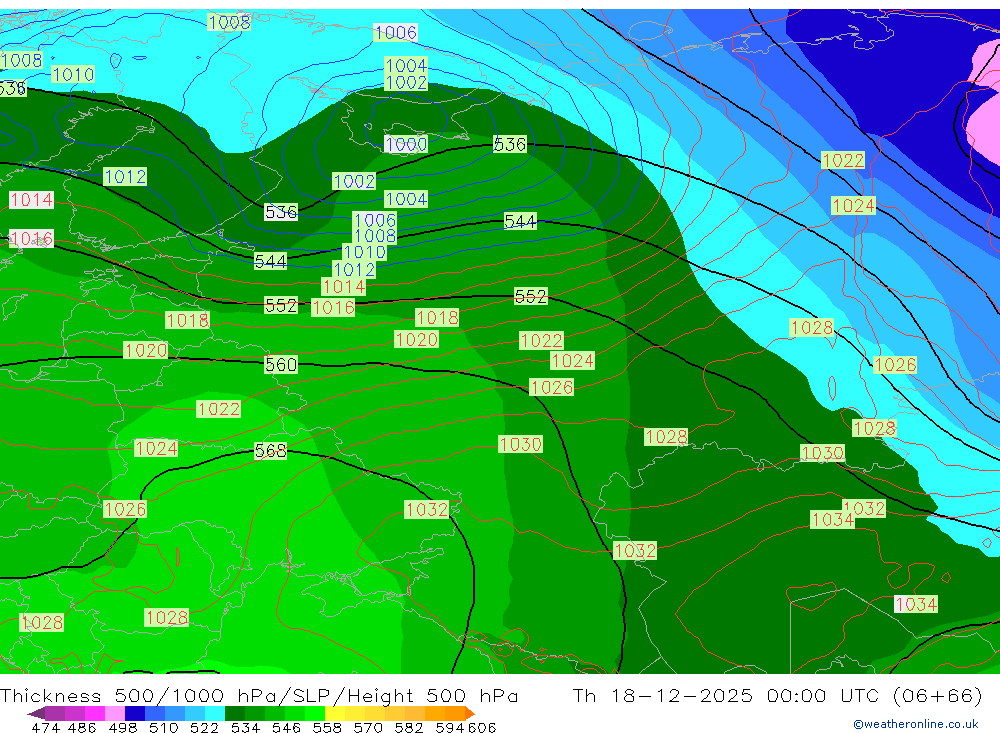Click the legend value 606

point(482,727)
